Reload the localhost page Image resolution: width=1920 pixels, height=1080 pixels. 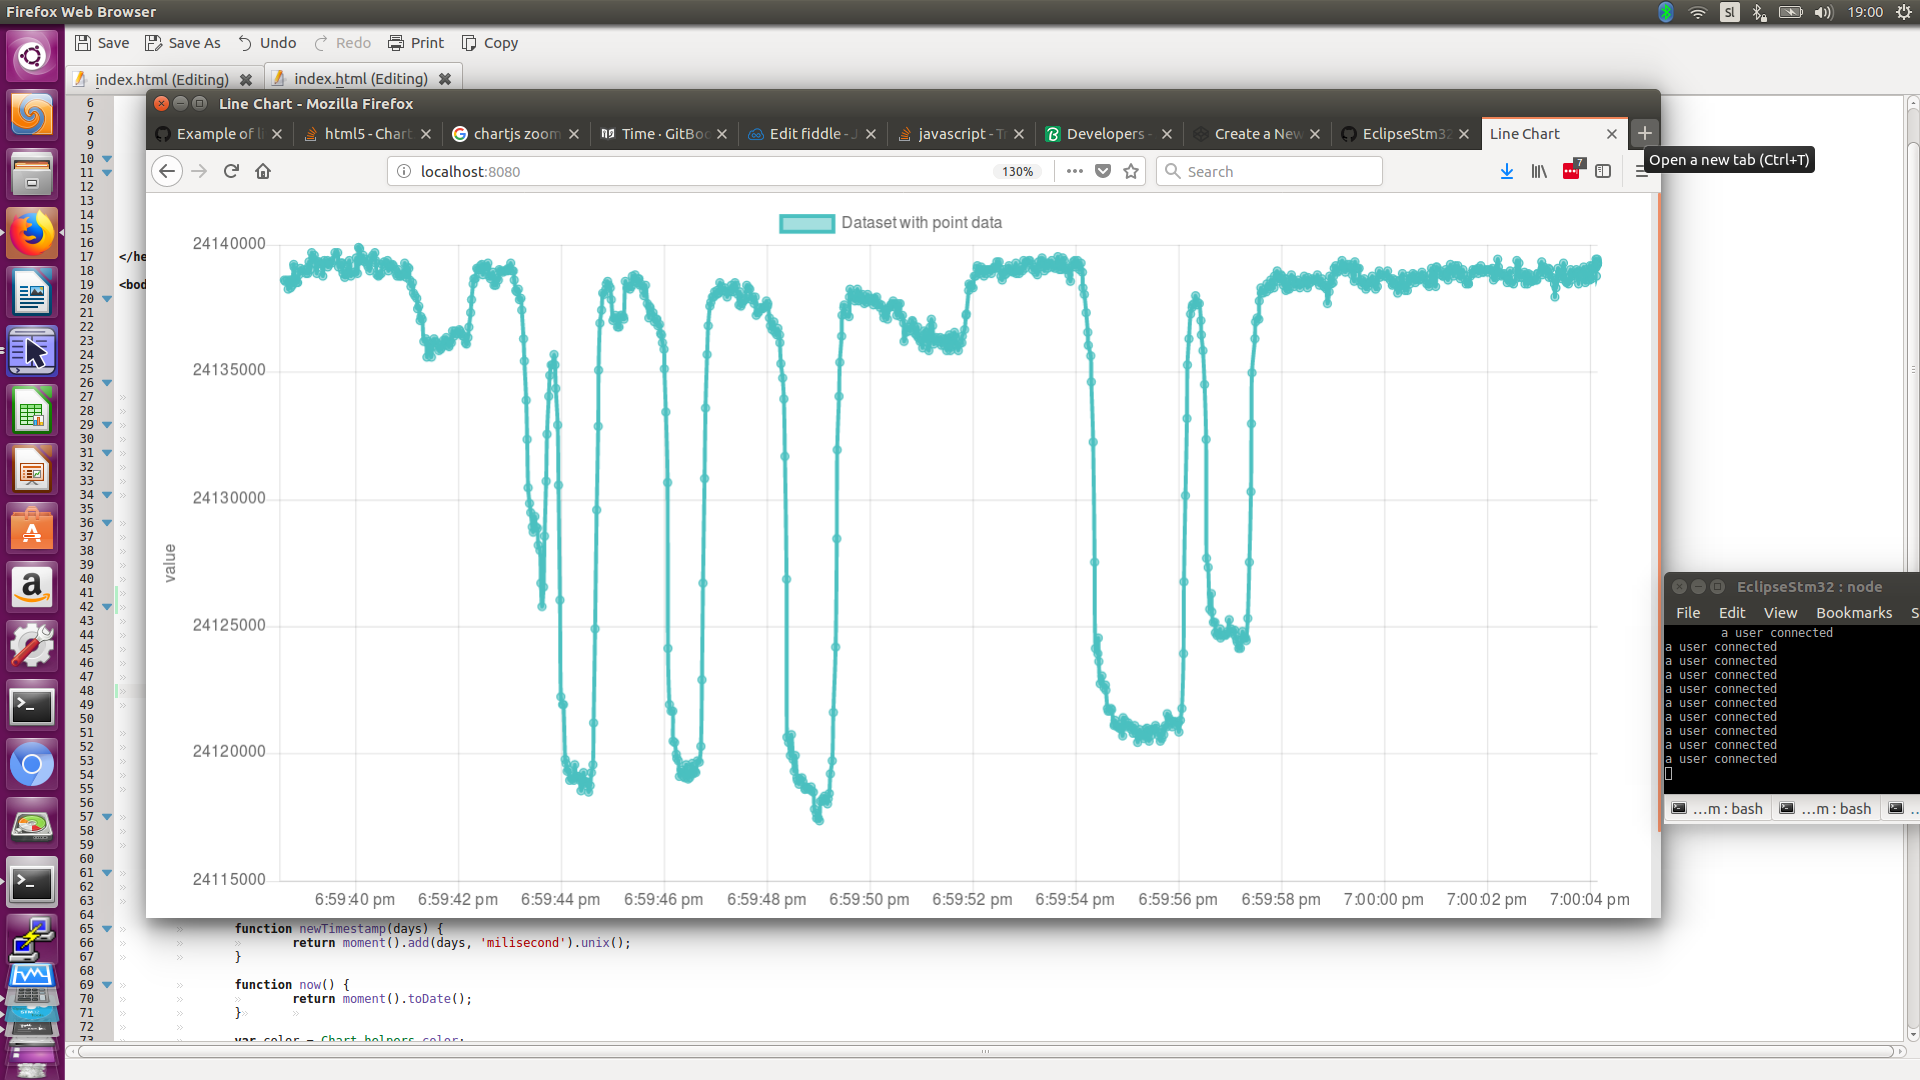pos(231,171)
